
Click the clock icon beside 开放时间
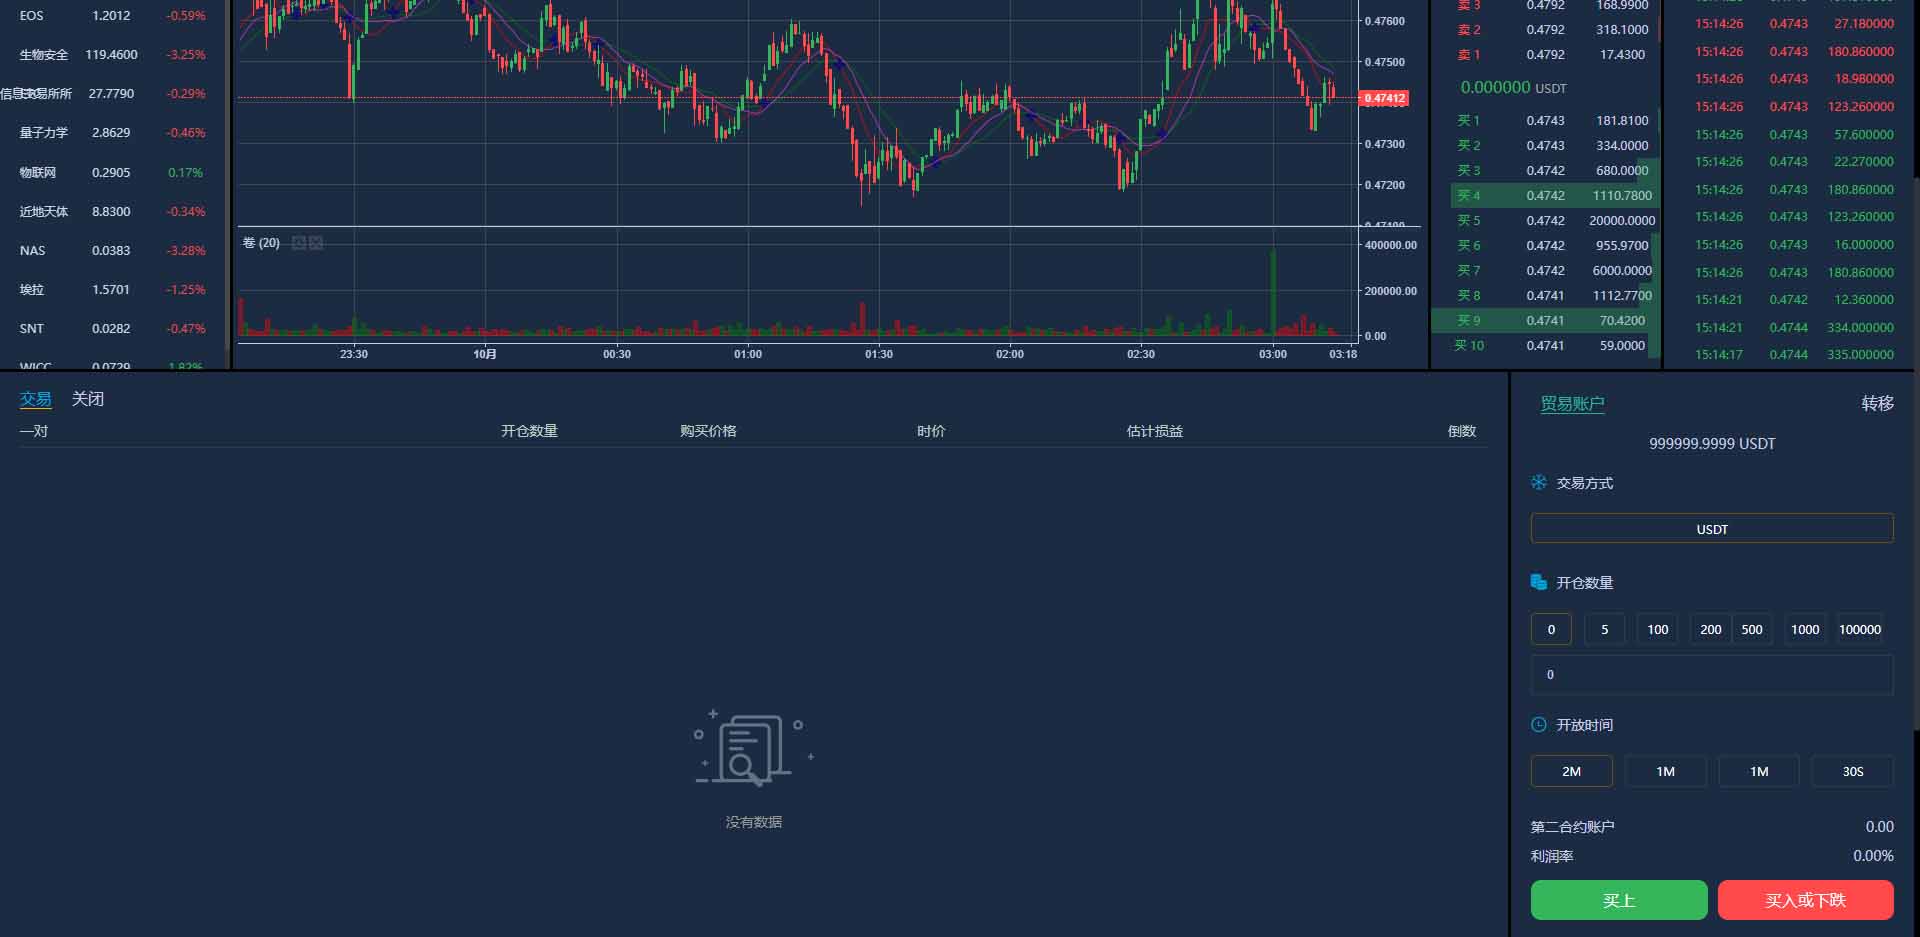[x=1539, y=724]
